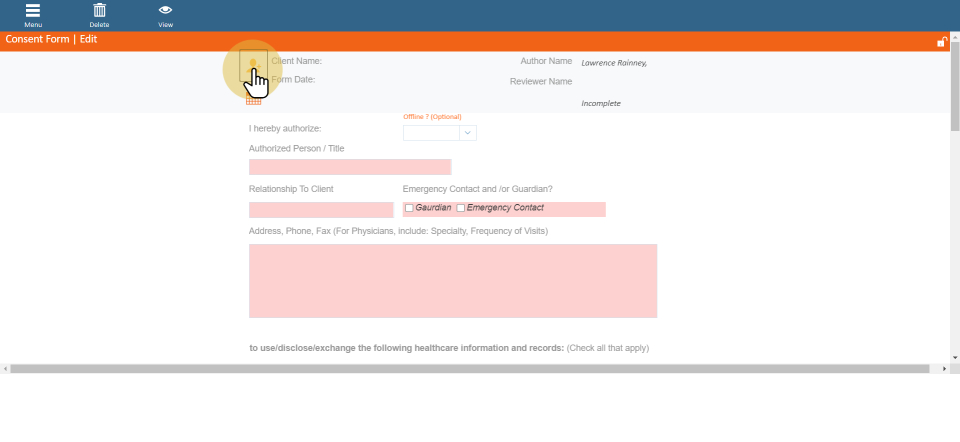The width and height of the screenshot is (960, 442).
Task: Click the Incomplete status text
Action: pos(601,103)
